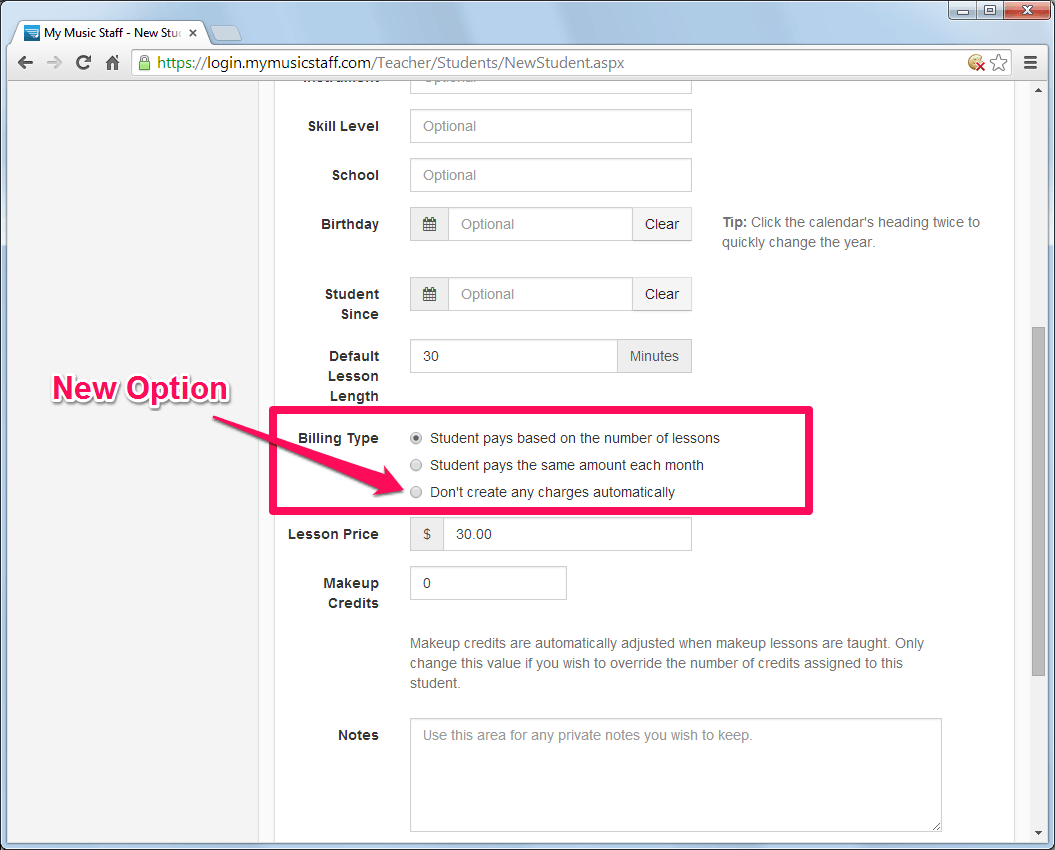1055x850 pixels.
Task: Click the dollar sign prefix on Lesson Price
Action: pos(427,534)
